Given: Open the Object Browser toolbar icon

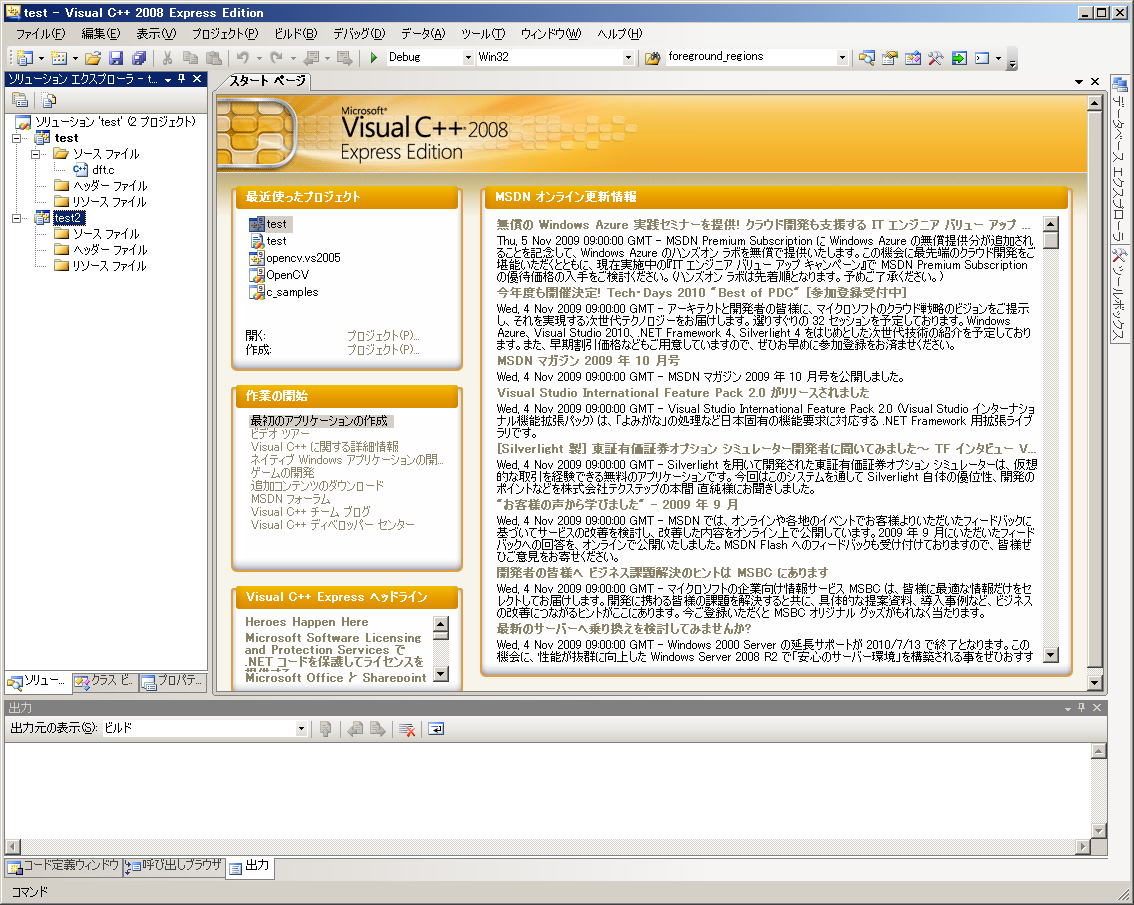Looking at the screenshot, I should tap(913, 57).
